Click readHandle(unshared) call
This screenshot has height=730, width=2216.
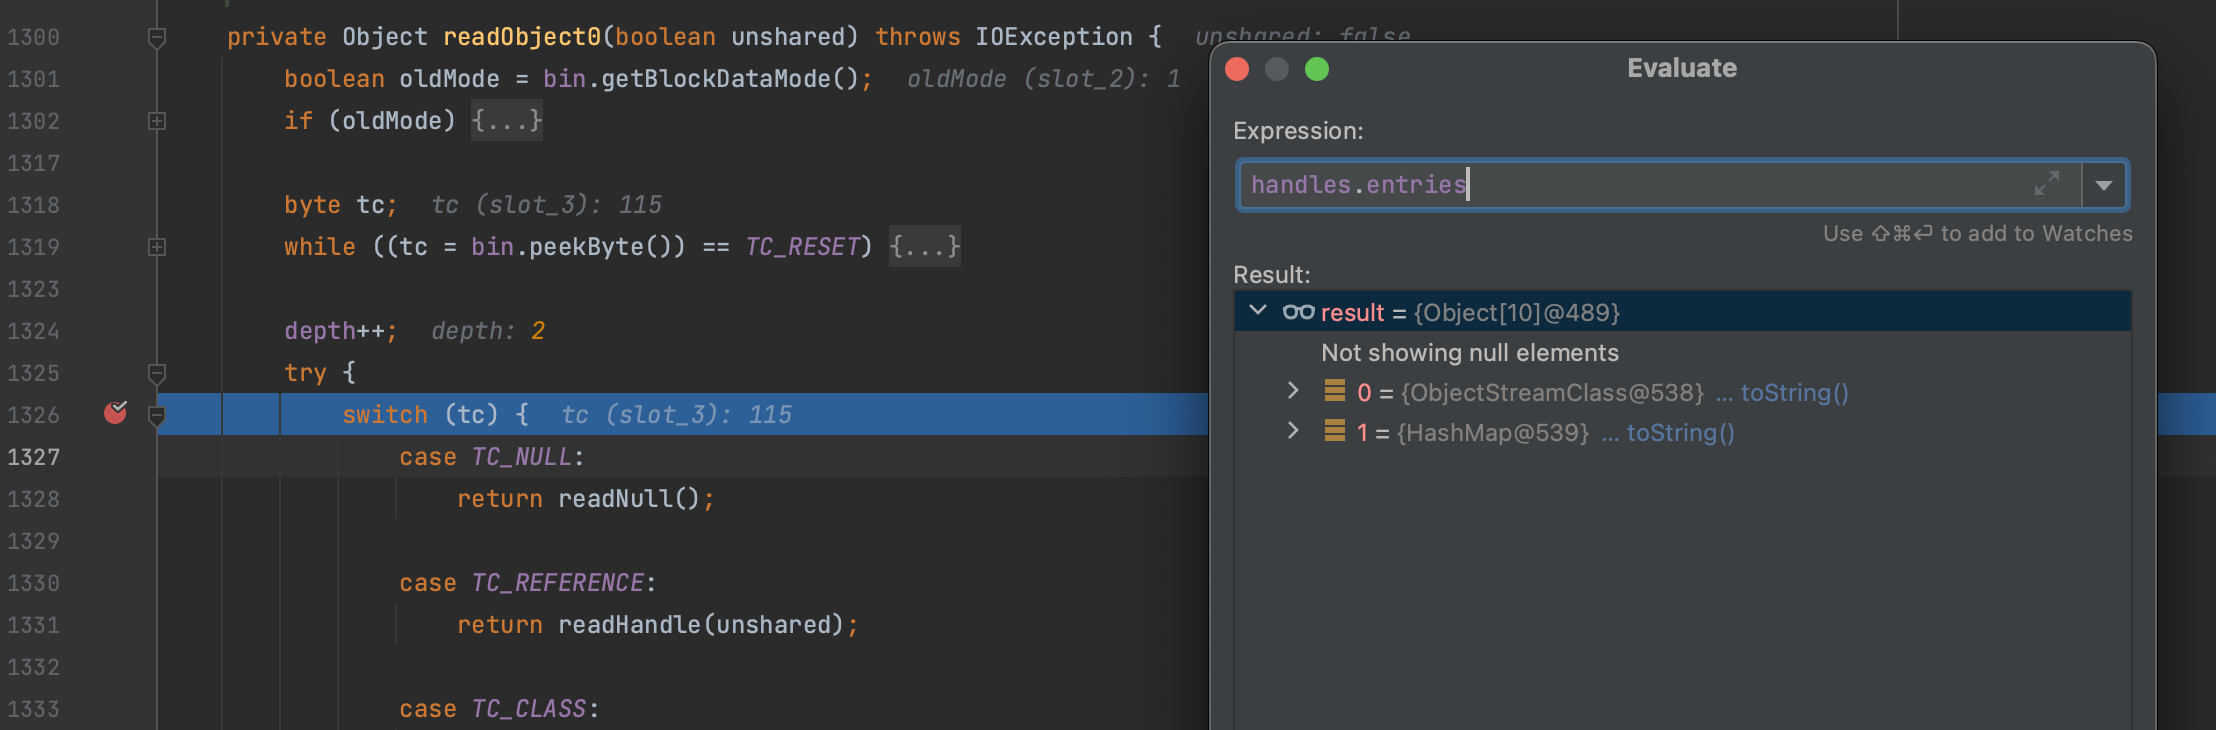pos(701,625)
